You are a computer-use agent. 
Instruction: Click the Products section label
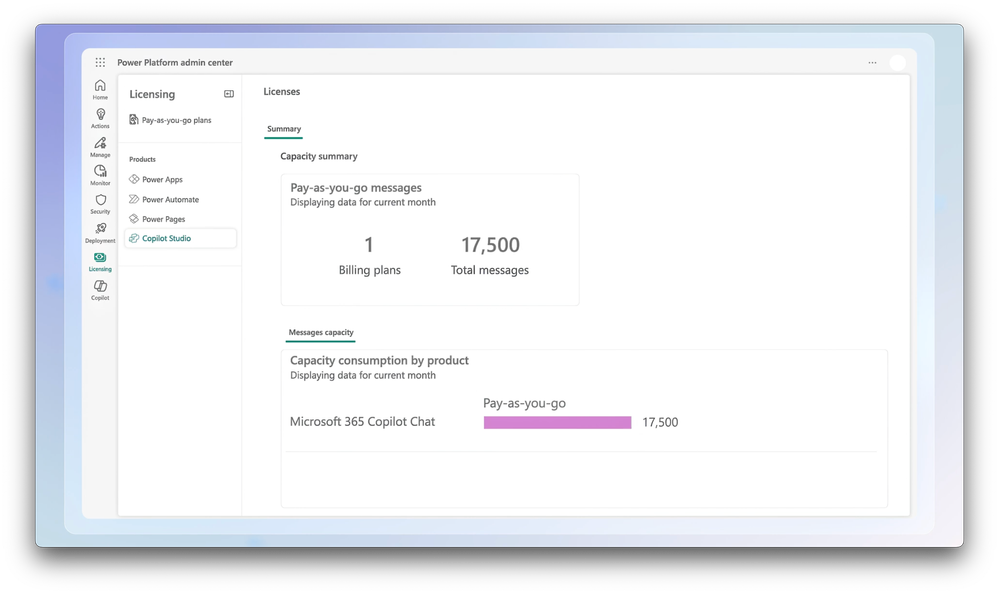[142, 159]
